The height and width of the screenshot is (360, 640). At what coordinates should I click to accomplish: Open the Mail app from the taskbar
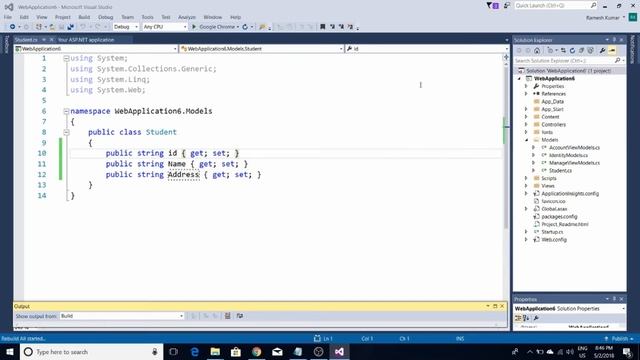tap(277, 352)
